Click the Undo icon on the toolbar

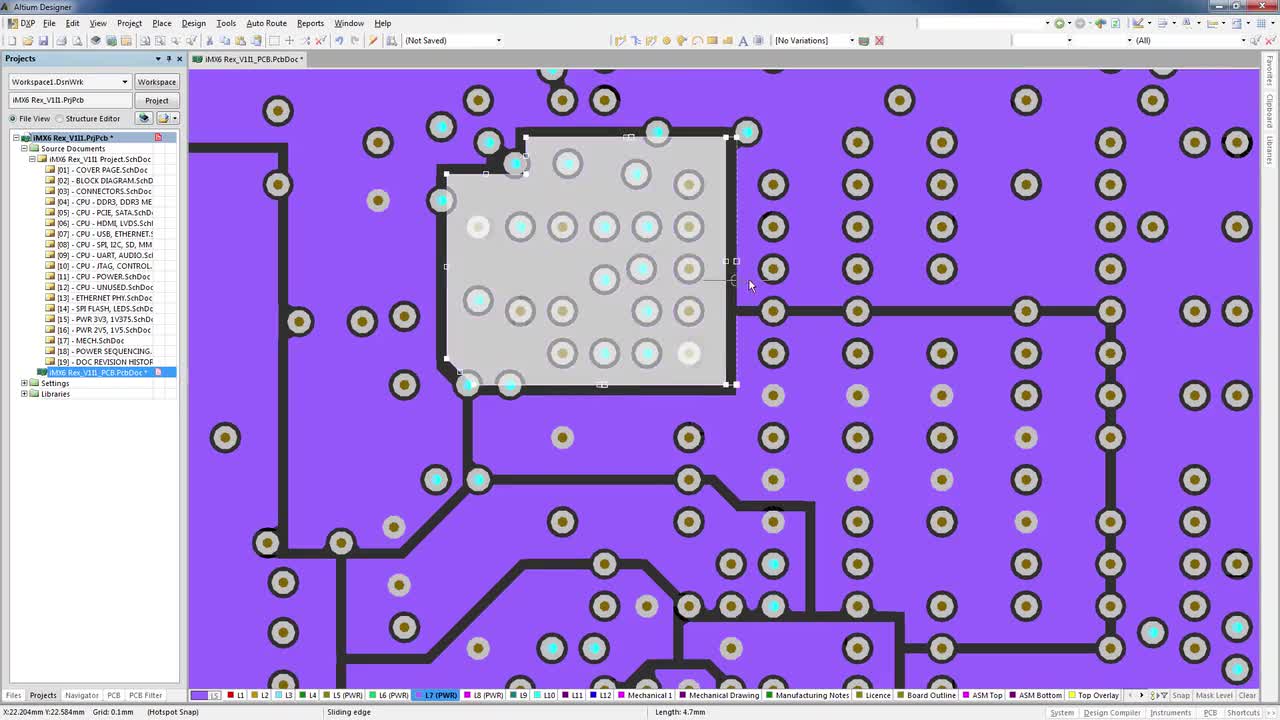point(338,40)
